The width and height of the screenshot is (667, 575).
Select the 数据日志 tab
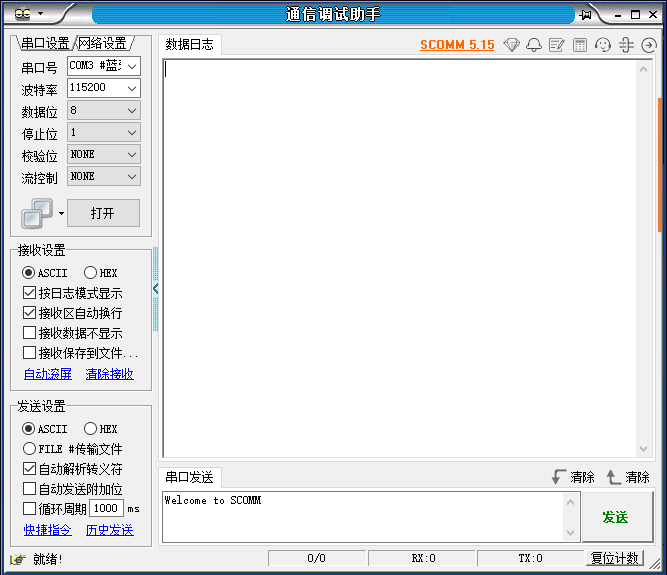click(189, 45)
